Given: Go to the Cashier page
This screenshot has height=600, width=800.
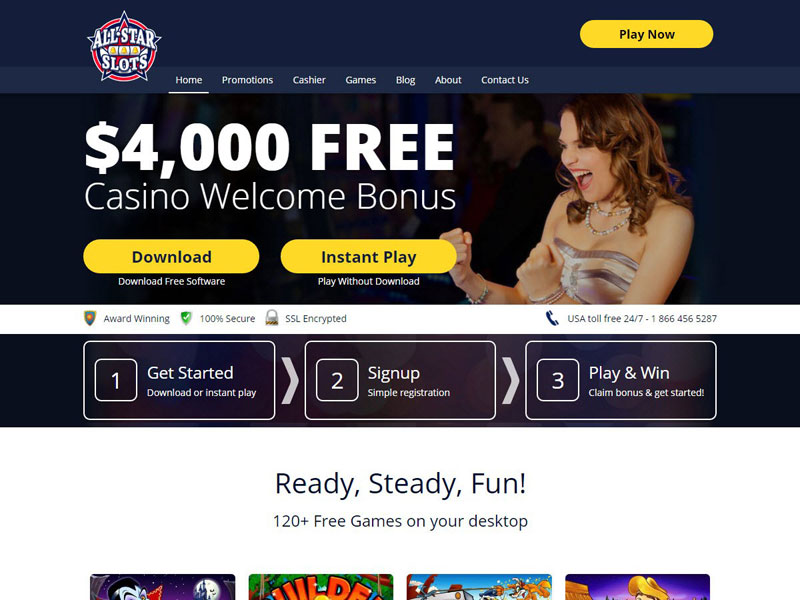Looking at the screenshot, I should click(309, 80).
